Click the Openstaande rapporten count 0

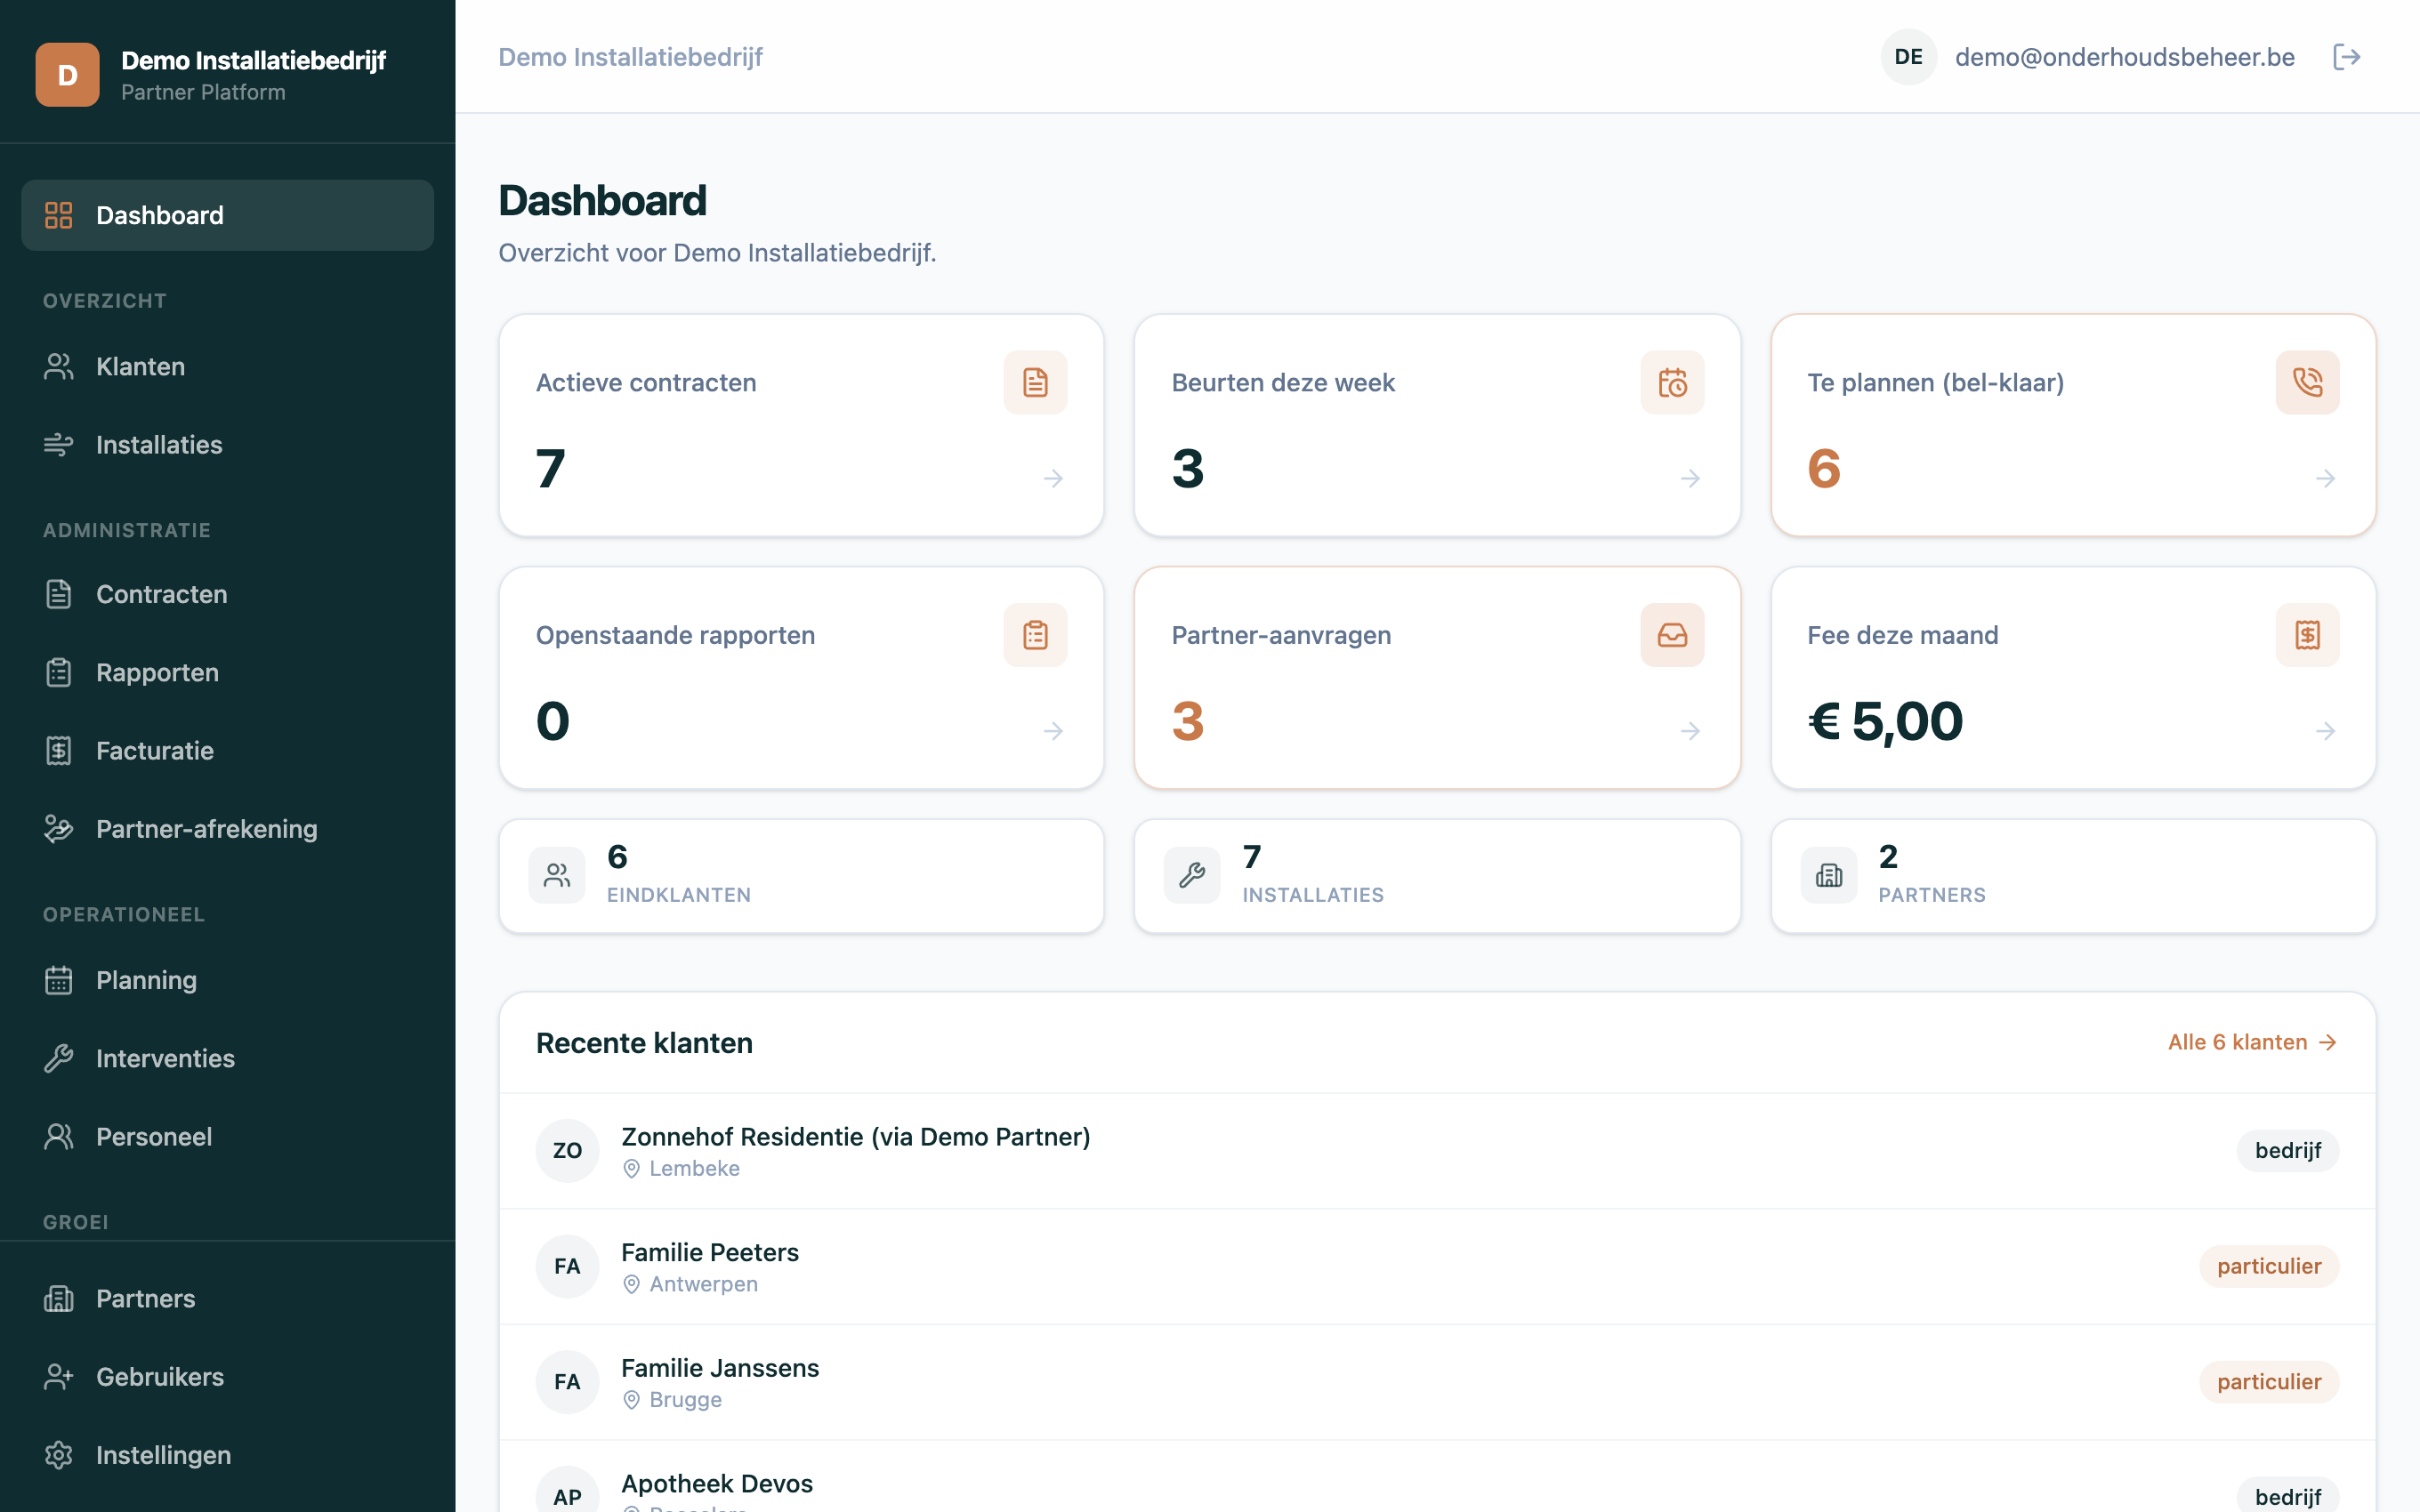tap(552, 722)
